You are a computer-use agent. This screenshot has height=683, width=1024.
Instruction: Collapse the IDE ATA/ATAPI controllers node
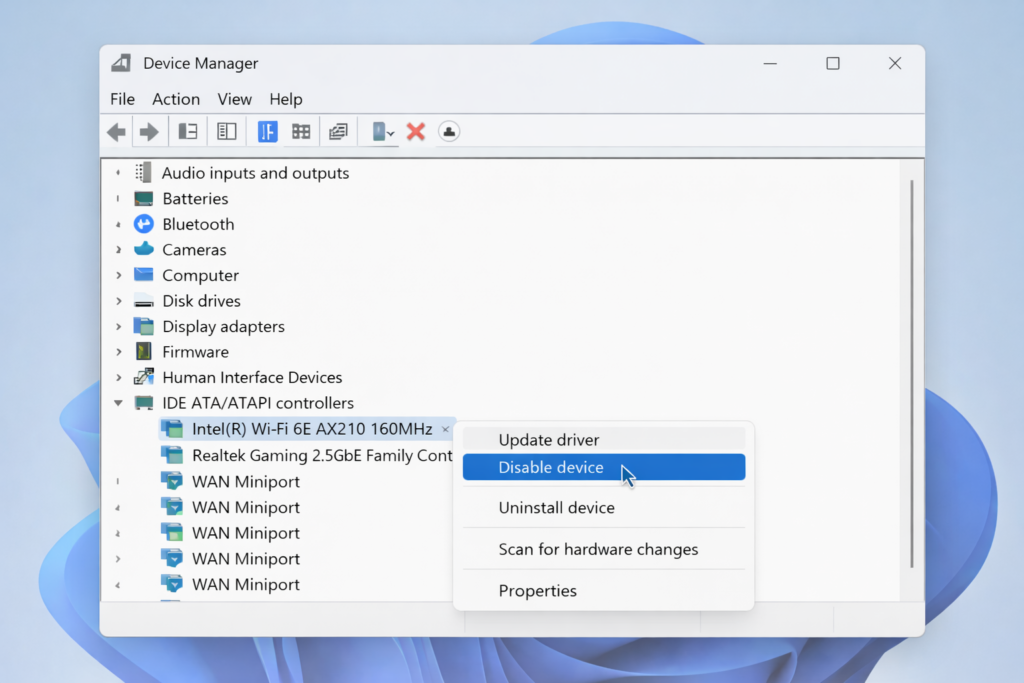point(118,403)
